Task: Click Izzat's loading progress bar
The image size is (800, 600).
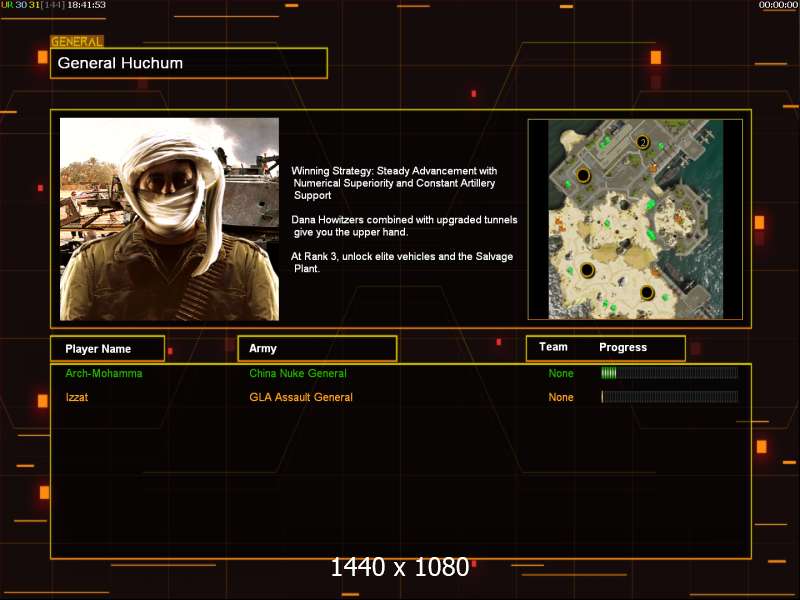Action: click(x=669, y=396)
